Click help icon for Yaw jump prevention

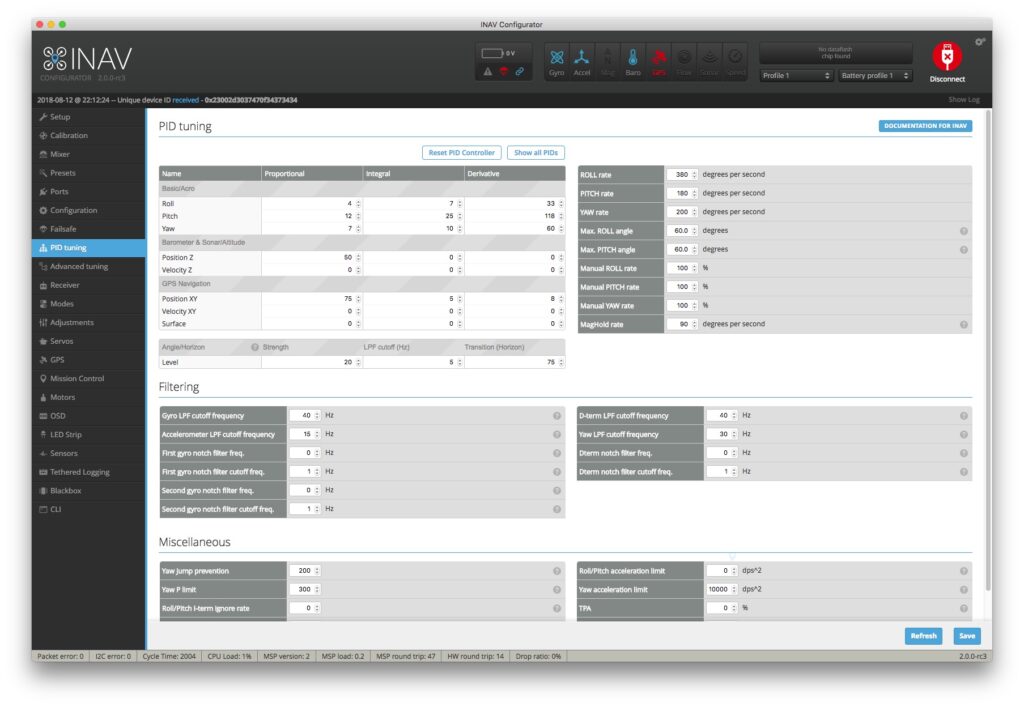[x=557, y=571]
